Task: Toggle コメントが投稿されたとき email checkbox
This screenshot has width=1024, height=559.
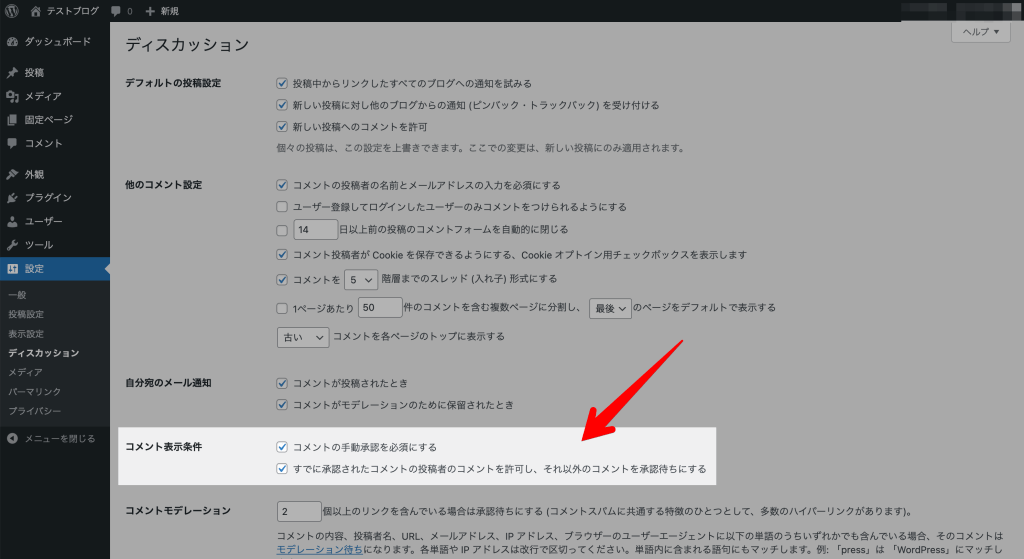Action: pos(282,383)
